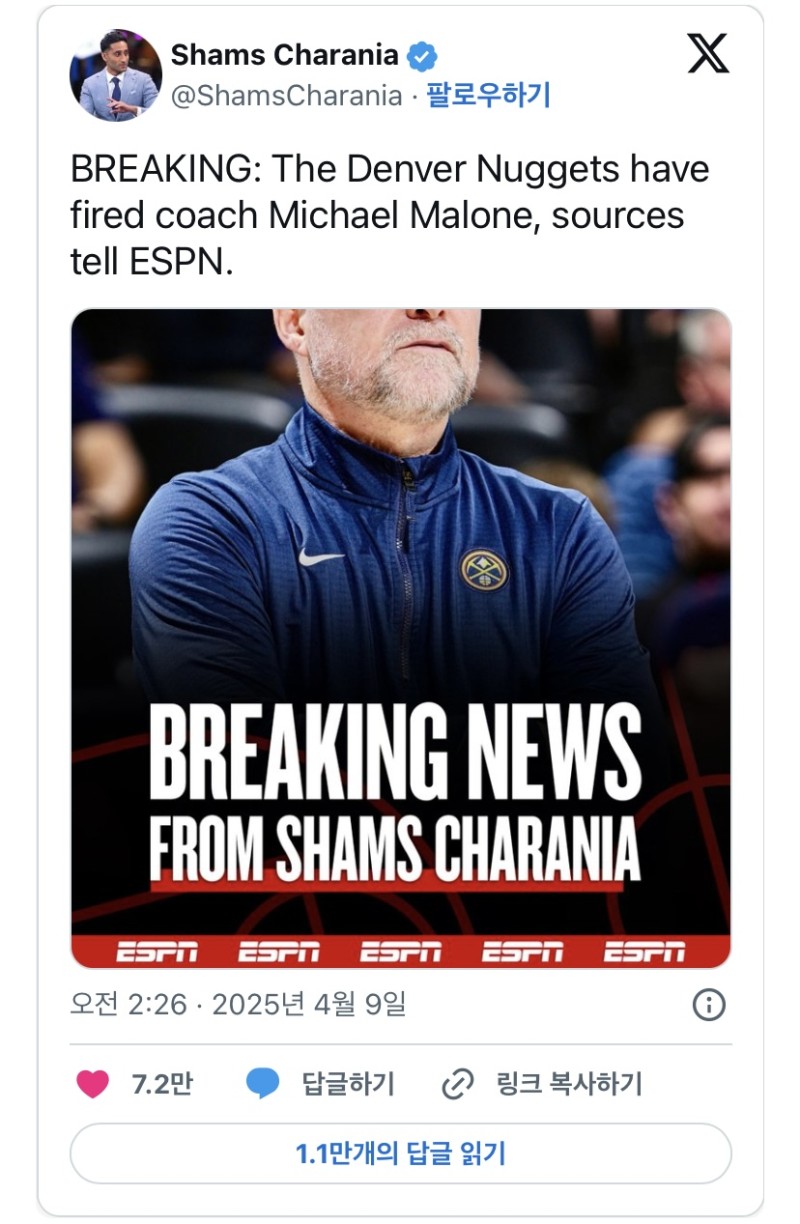Click the chain link copy icon

point(457,1084)
